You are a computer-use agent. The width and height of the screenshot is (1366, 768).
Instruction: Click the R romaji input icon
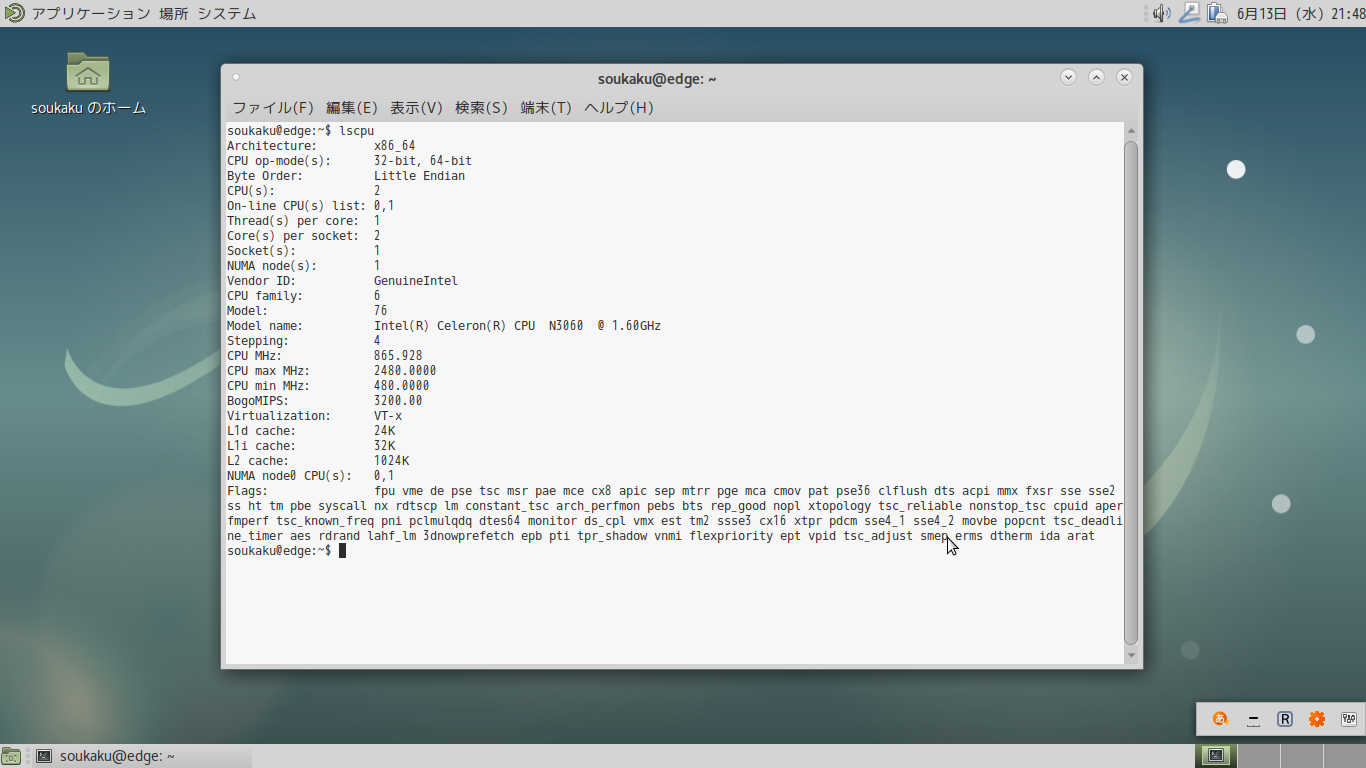tap(1285, 719)
